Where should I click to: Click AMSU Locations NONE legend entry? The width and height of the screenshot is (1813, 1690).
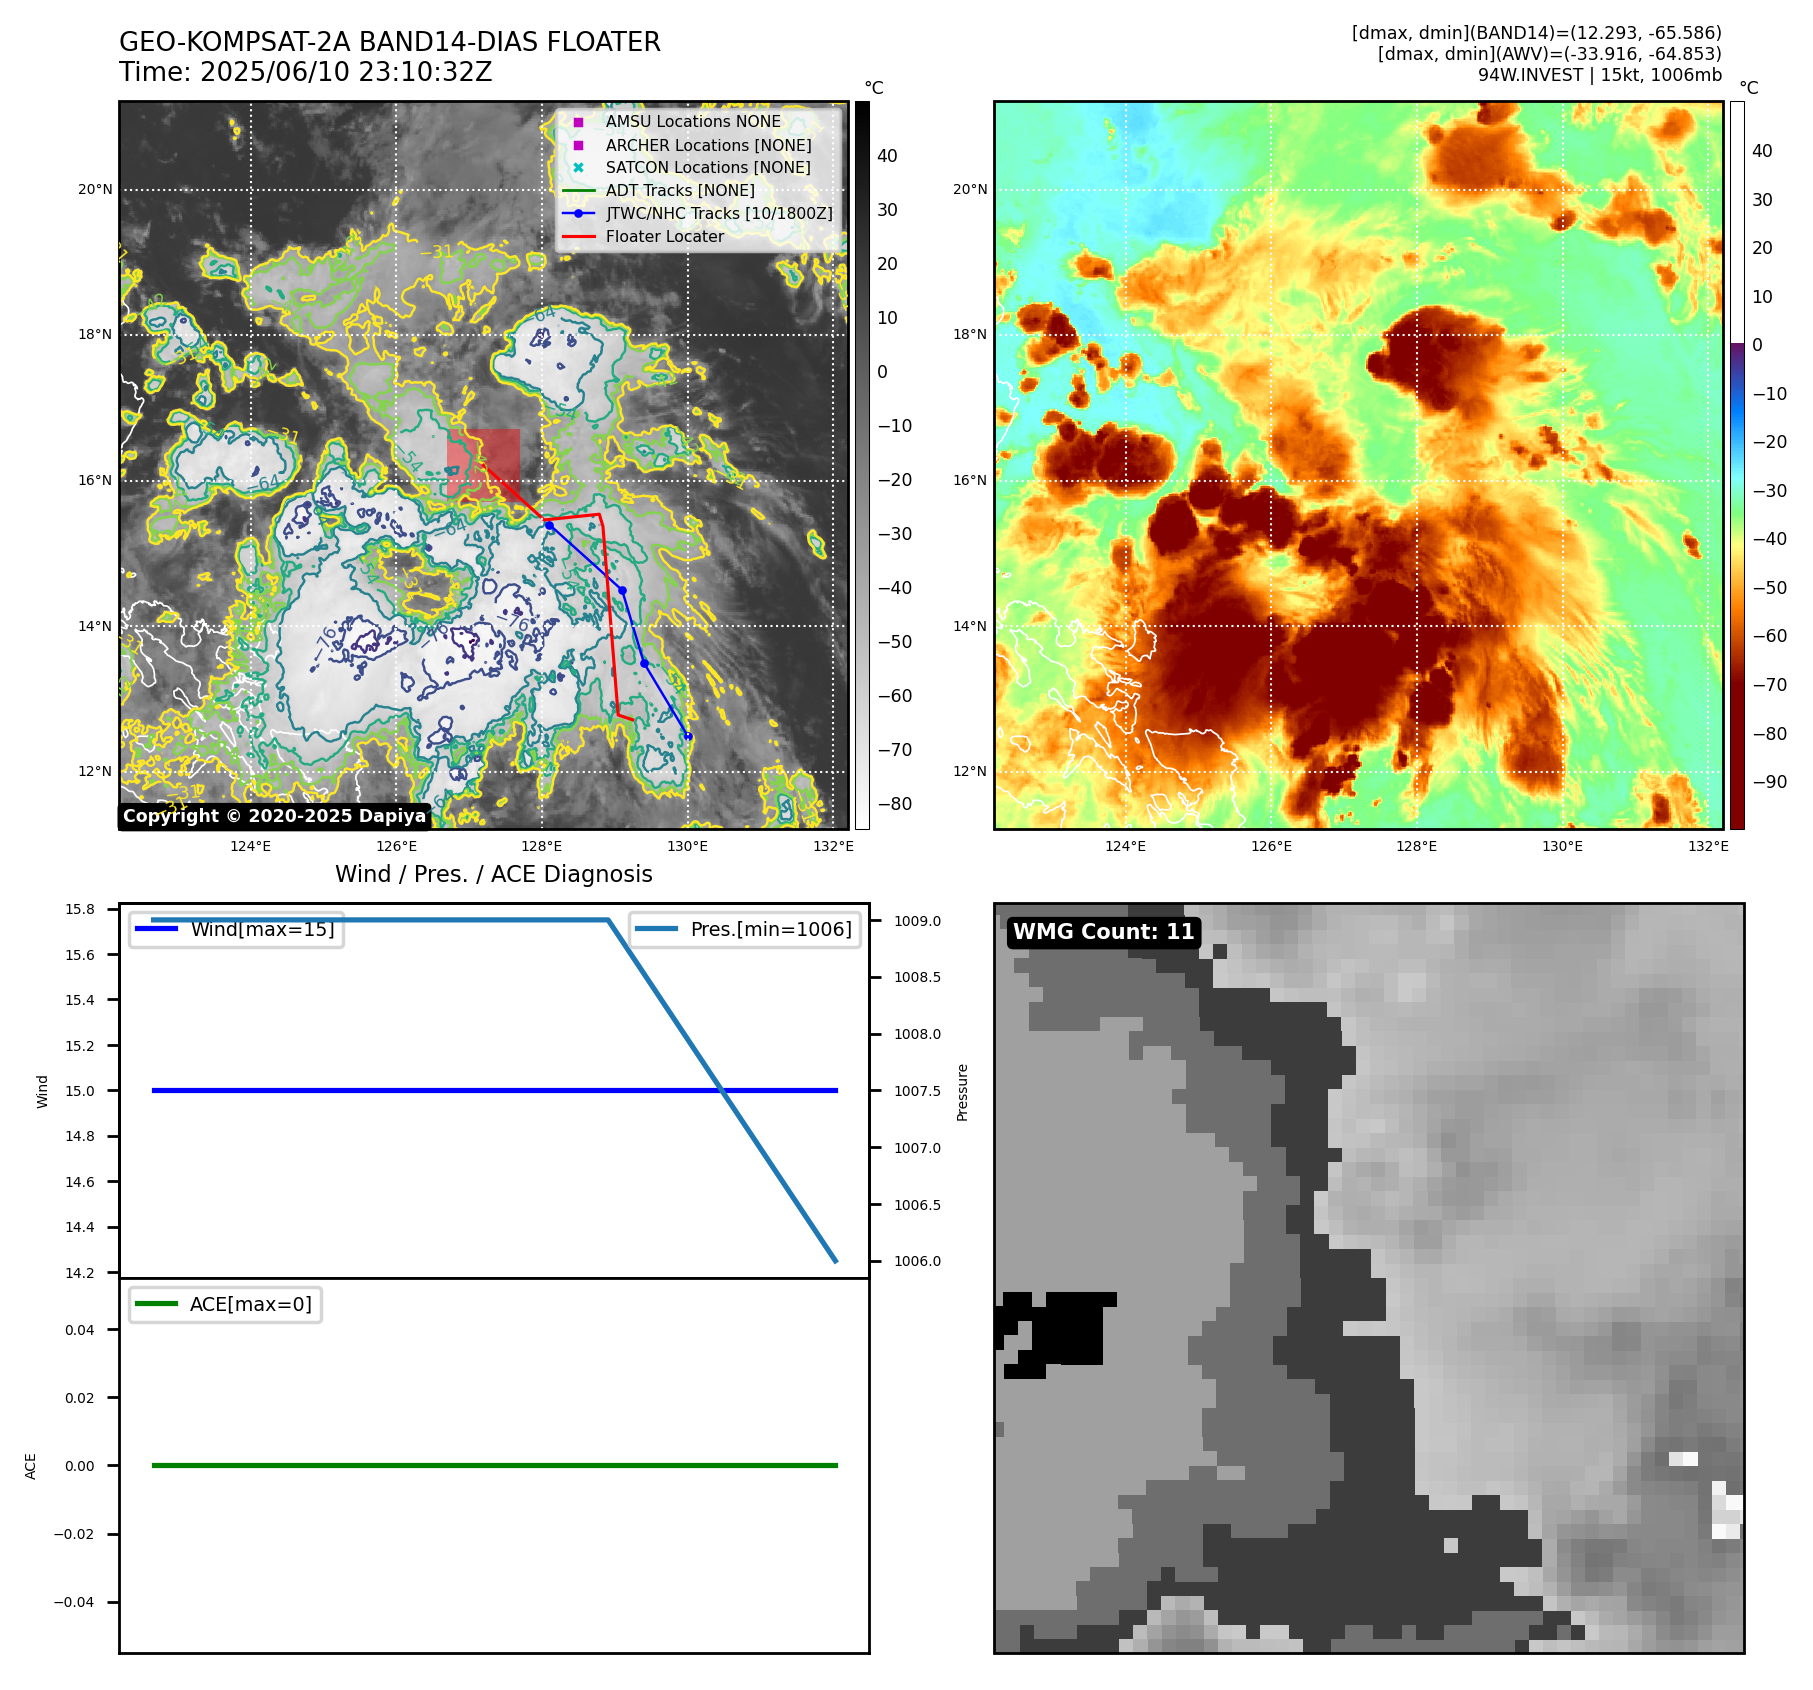pyautogui.click(x=693, y=121)
